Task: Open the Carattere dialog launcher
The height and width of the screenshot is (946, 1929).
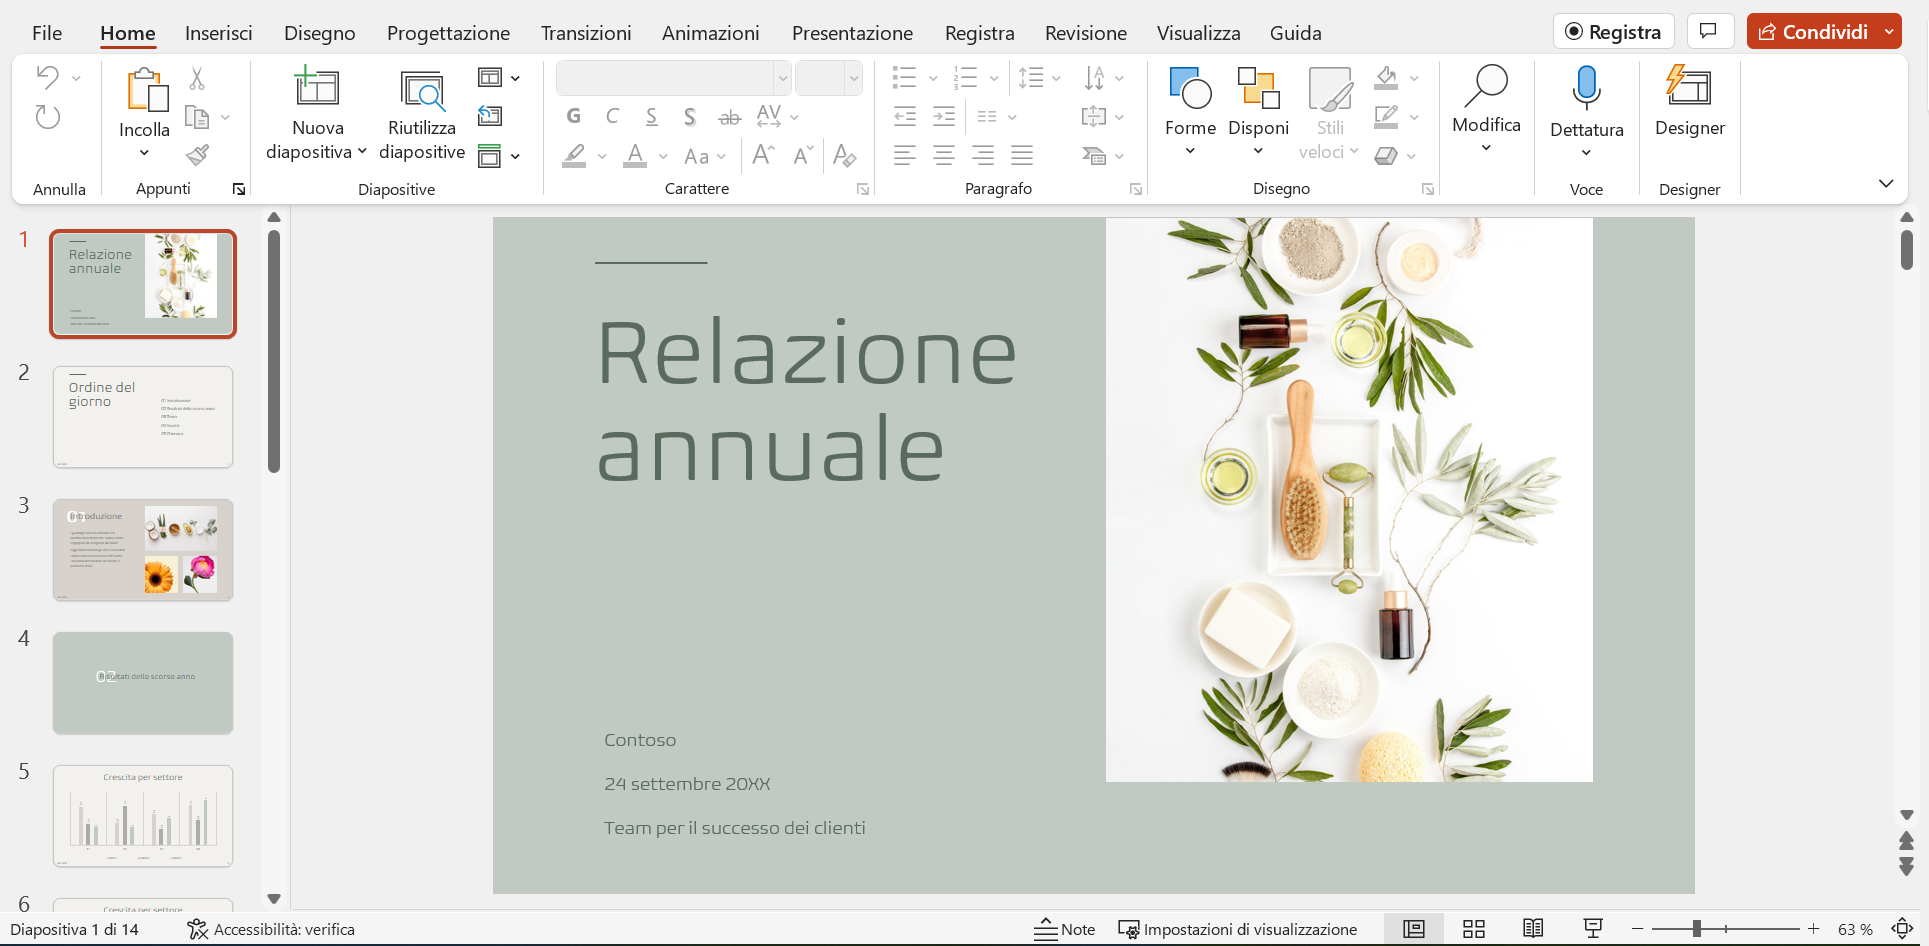Action: 863,189
